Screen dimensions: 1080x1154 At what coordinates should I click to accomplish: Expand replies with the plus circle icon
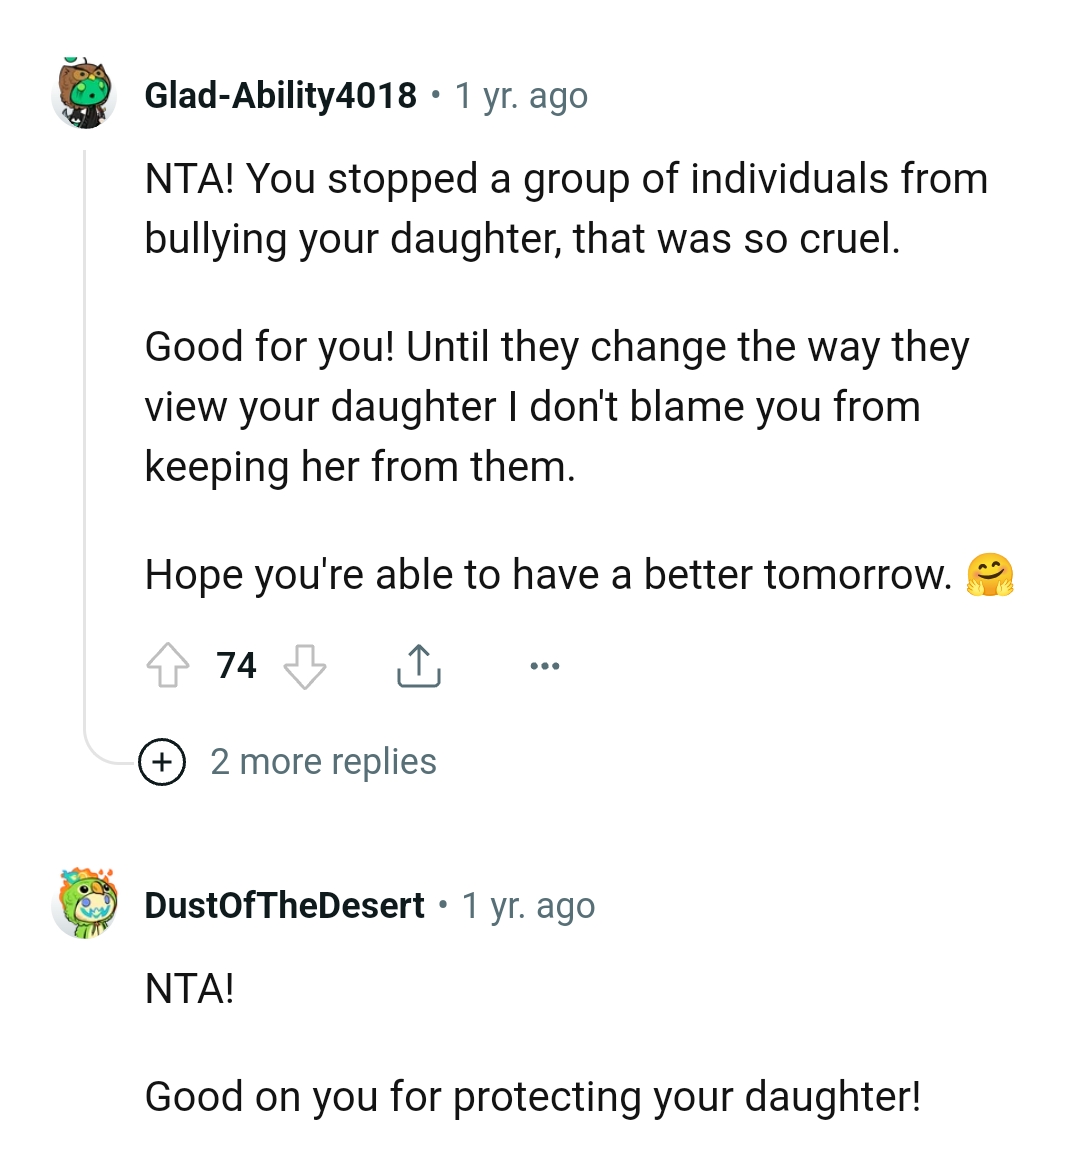[162, 763]
